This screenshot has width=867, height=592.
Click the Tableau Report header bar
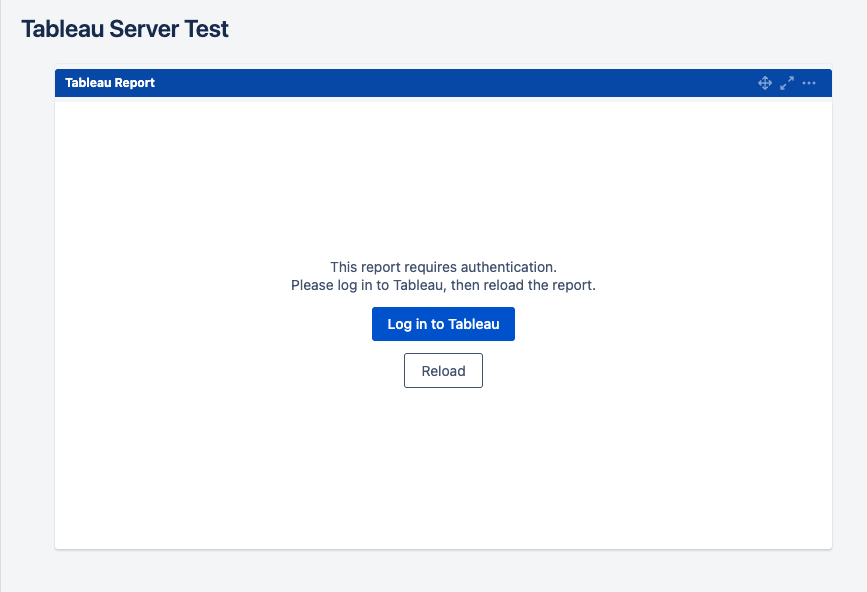point(400,83)
